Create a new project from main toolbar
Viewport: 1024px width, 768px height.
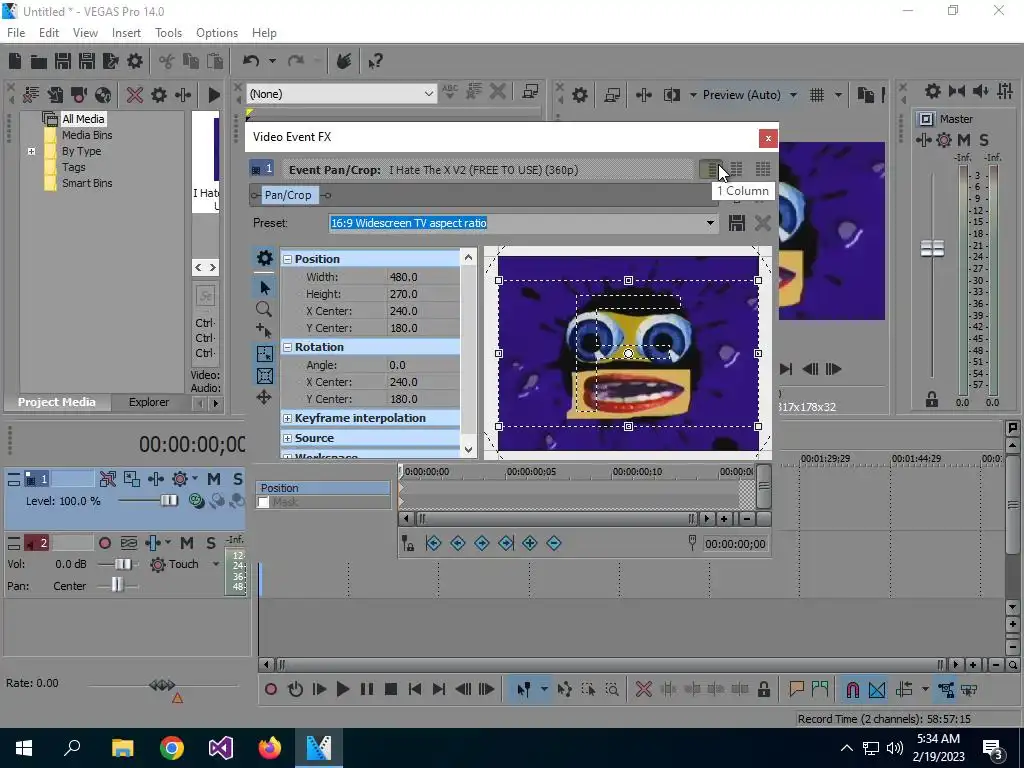click(15, 61)
